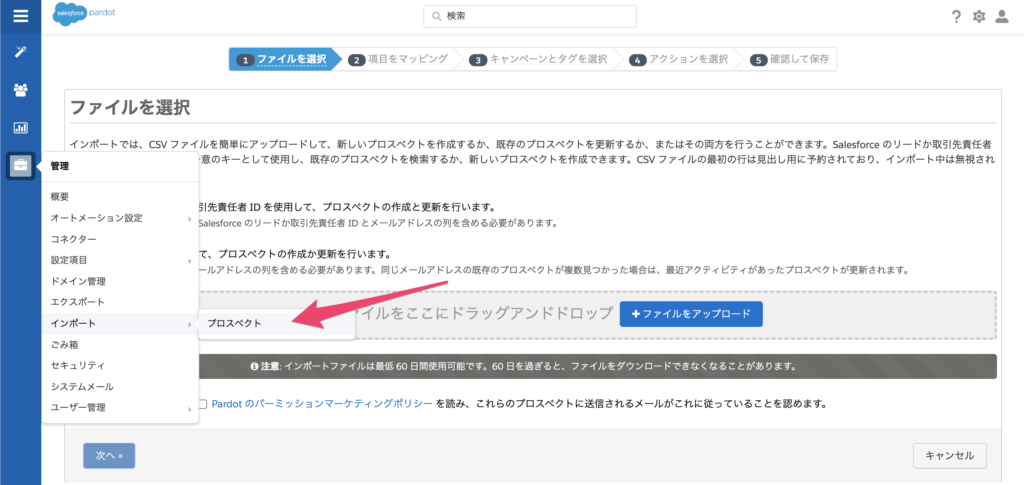Click the drag-and-drop file area
The width and height of the screenshot is (1024, 485).
pyautogui.click(x=597, y=315)
